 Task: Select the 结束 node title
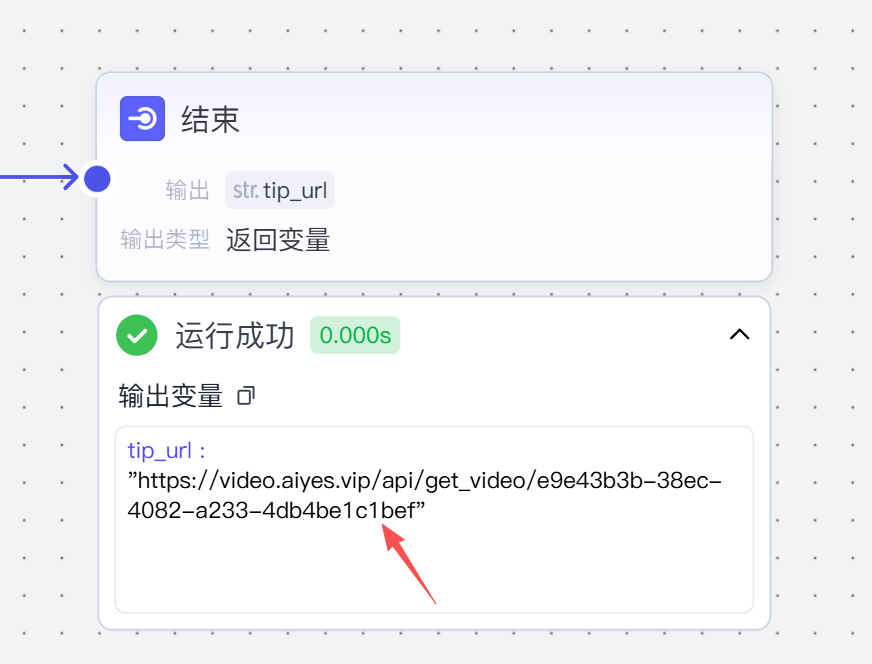(210, 119)
